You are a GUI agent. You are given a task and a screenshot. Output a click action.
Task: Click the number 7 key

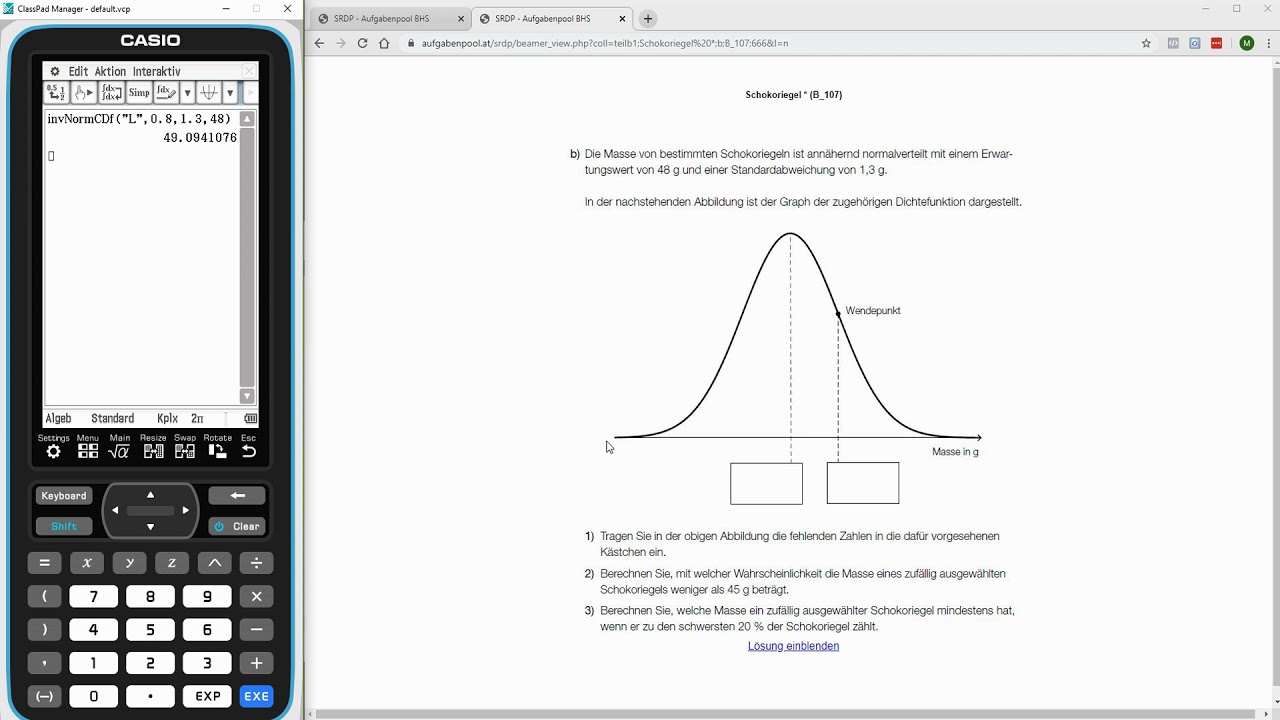[94, 597]
